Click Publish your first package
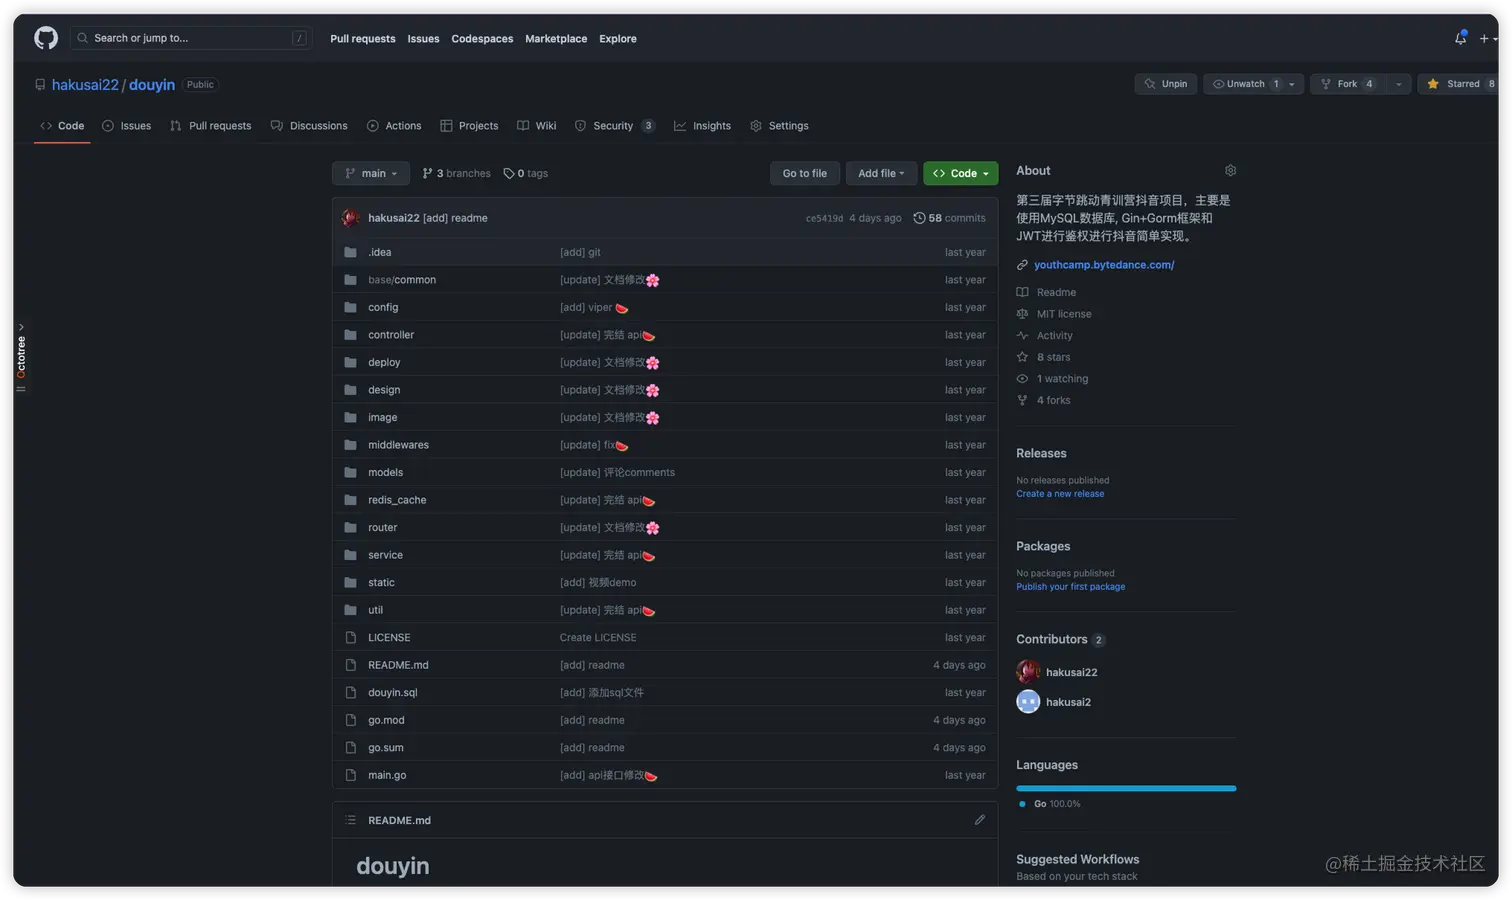The width and height of the screenshot is (1512, 900). coord(1070,587)
